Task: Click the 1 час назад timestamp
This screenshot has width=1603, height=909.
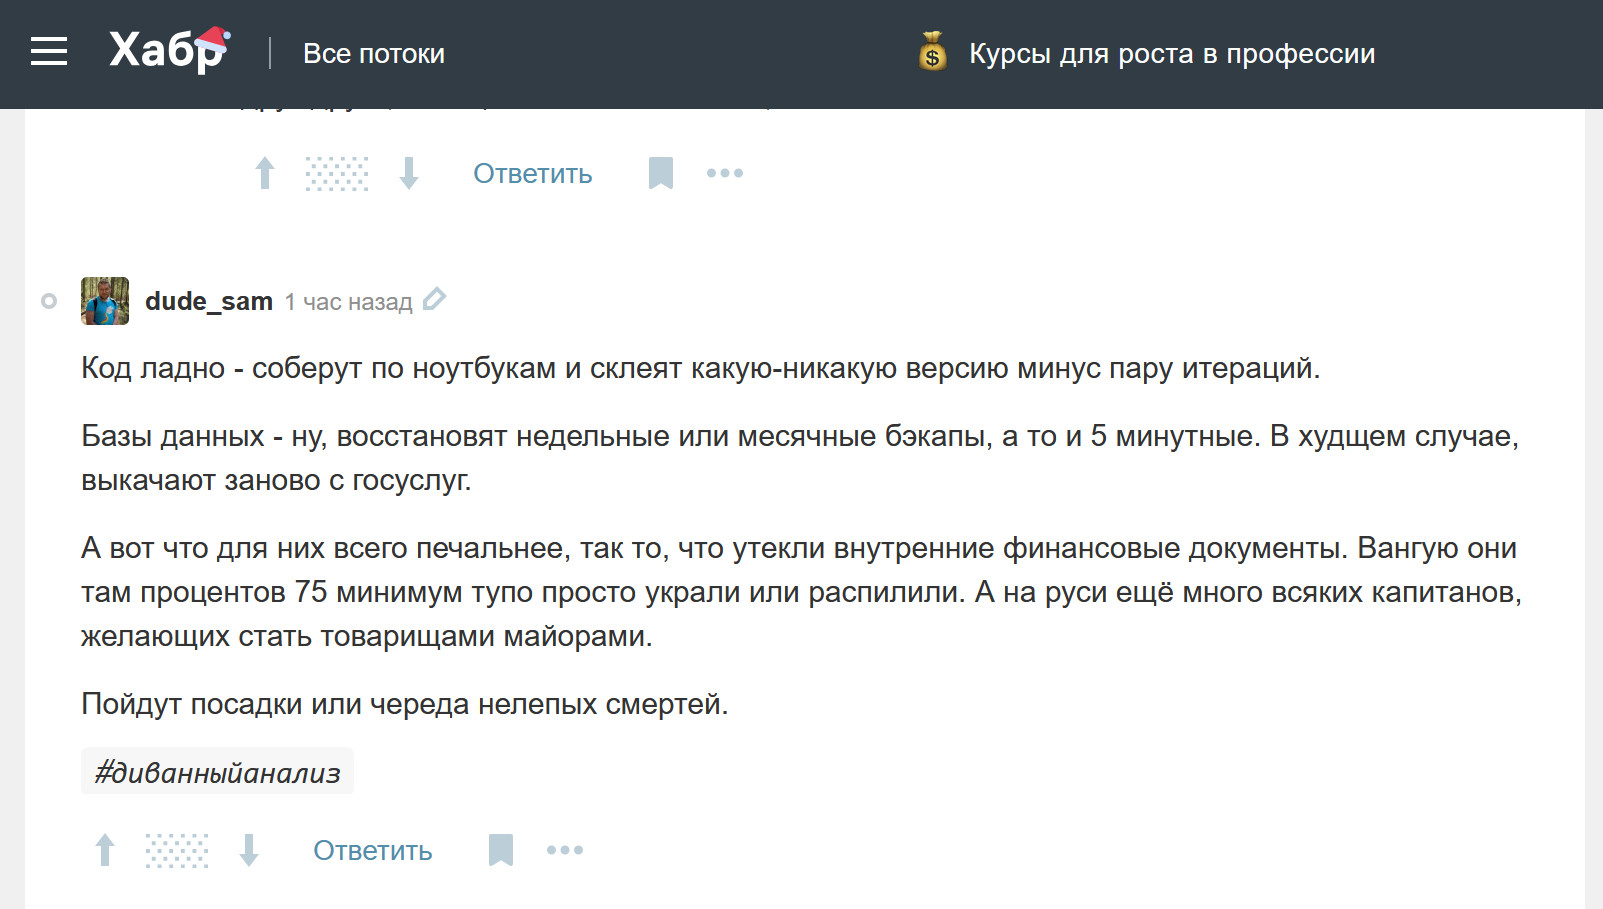Action: point(348,302)
